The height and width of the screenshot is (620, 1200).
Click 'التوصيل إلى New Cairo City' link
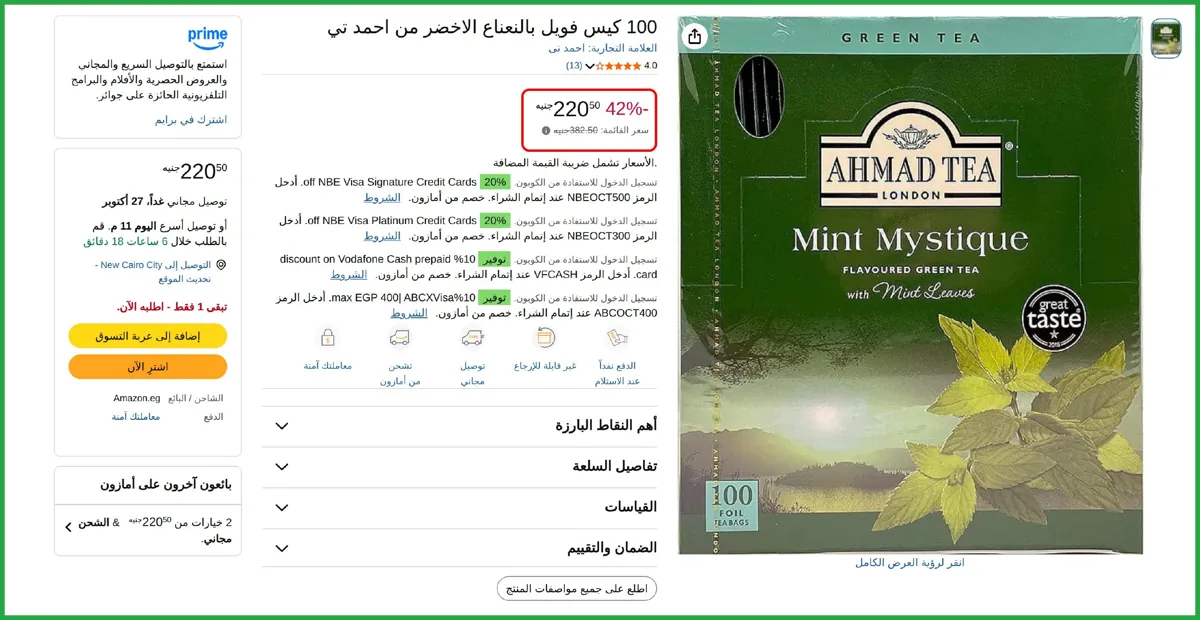154,272
